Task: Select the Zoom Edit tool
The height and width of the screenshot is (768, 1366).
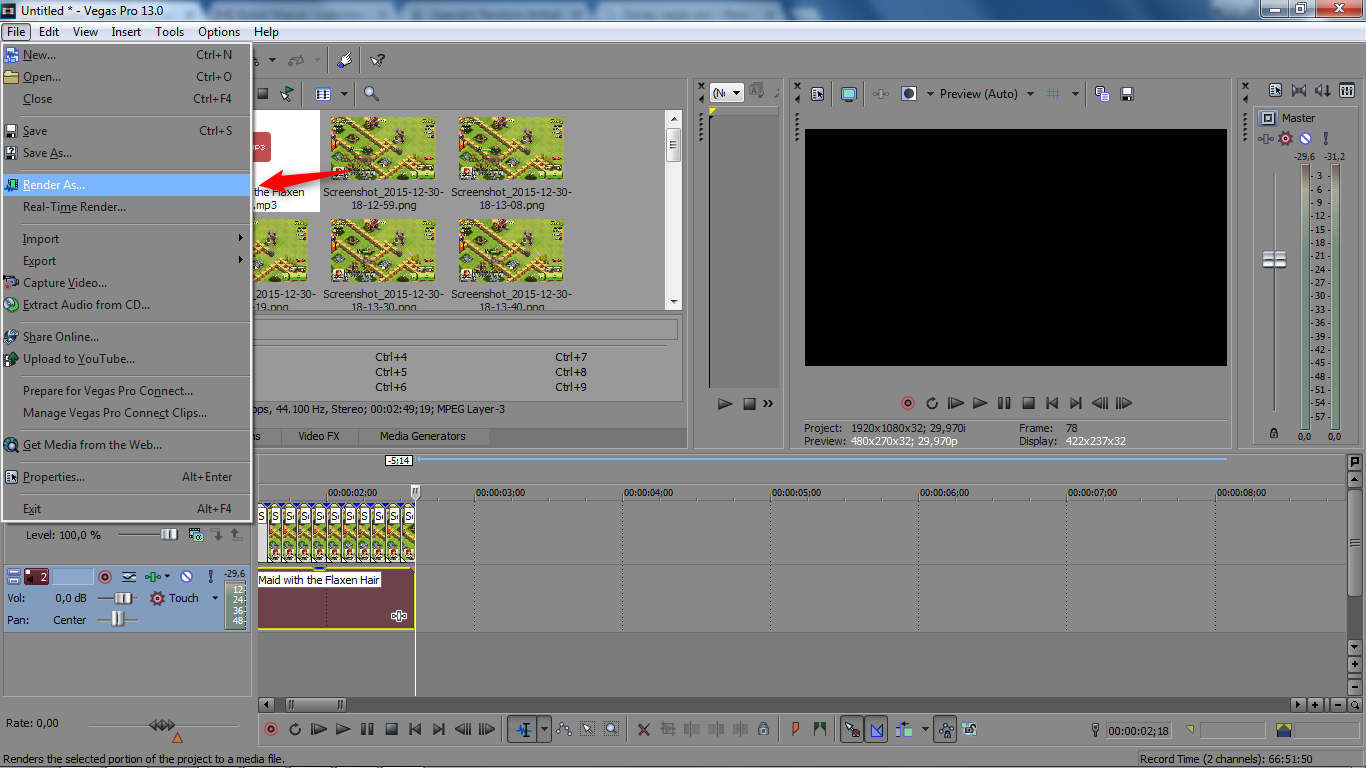Action: [x=611, y=730]
